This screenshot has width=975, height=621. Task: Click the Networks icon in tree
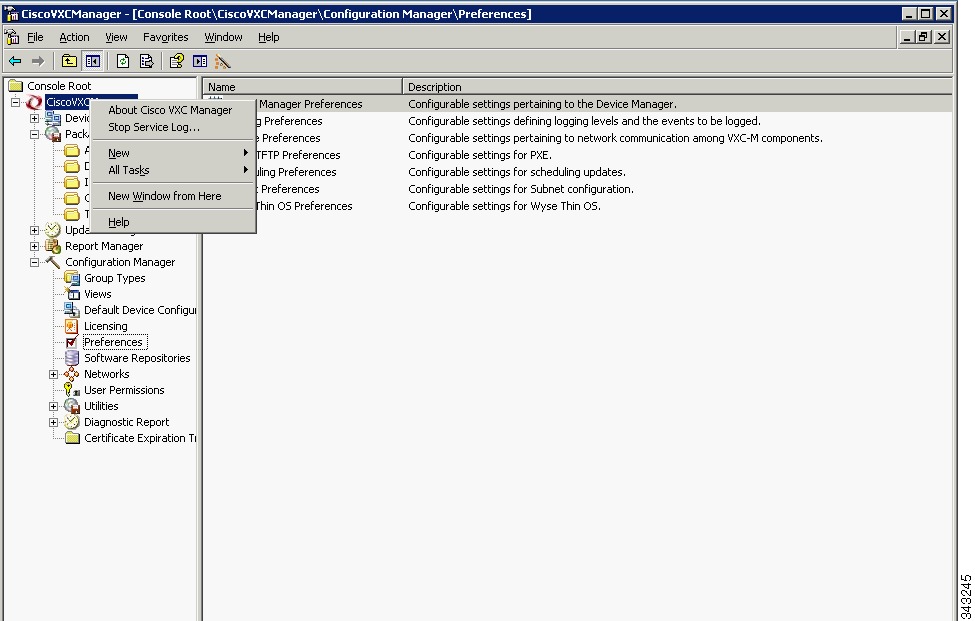click(72, 374)
